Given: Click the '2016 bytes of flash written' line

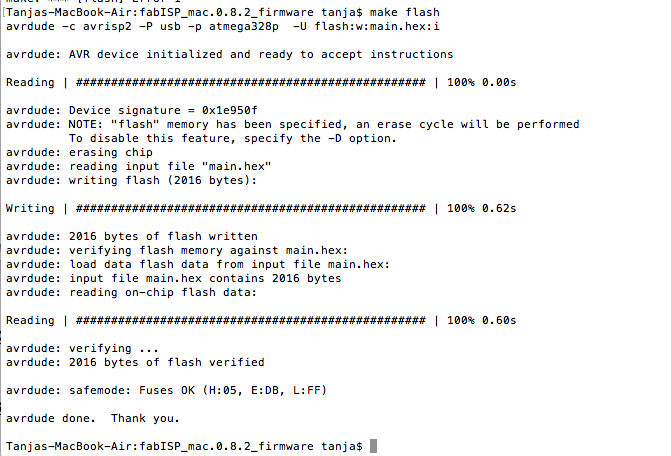Looking at the screenshot, I should pyautogui.click(x=132, y=236).
